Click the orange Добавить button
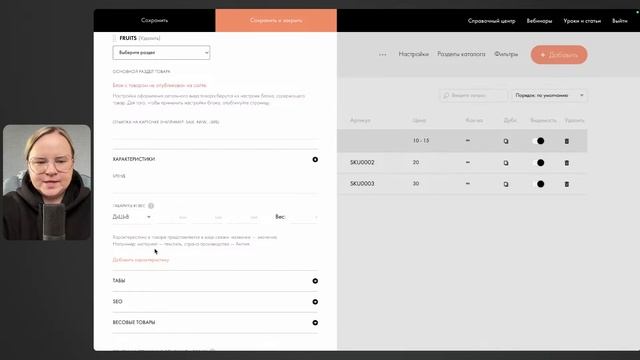640x360 pixels. point(559,55)
